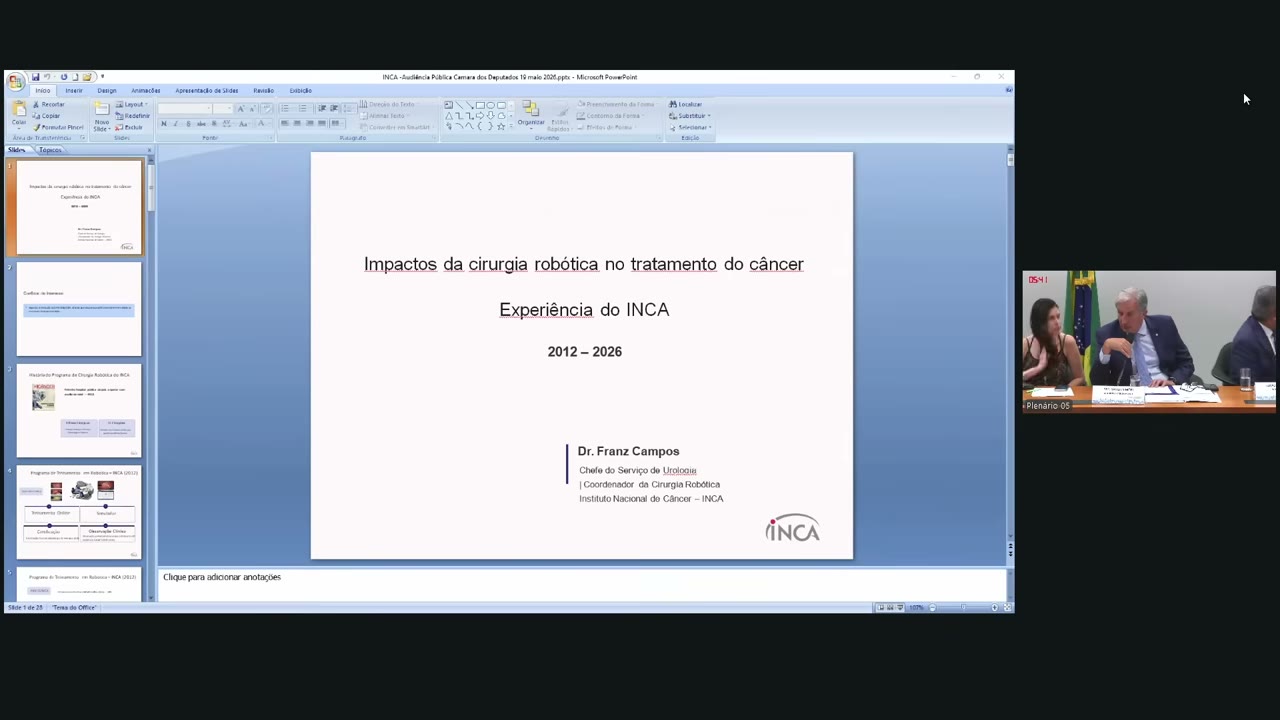
Task: Go to the Animações ribbon tab
Action: coord(146,91)
